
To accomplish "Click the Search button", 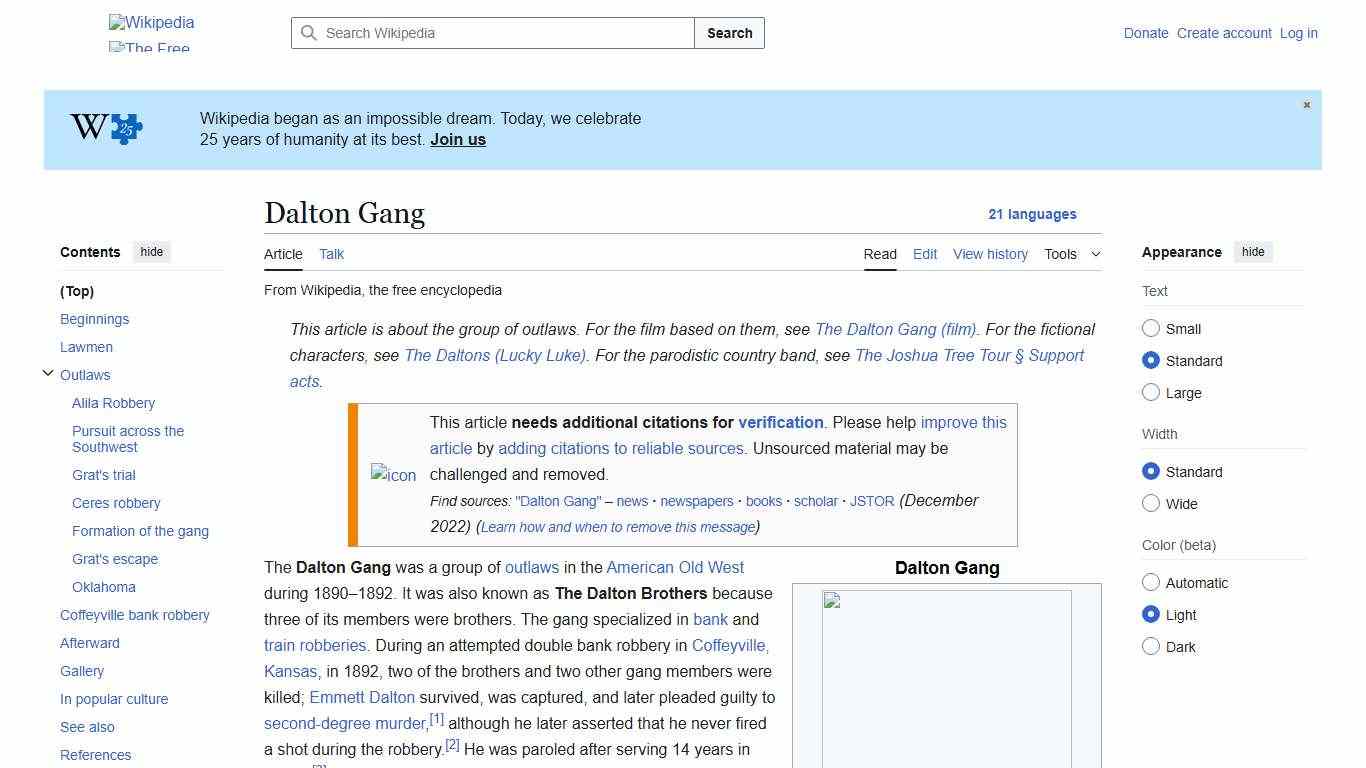I will pyautogui.click(x=729, y=33).
